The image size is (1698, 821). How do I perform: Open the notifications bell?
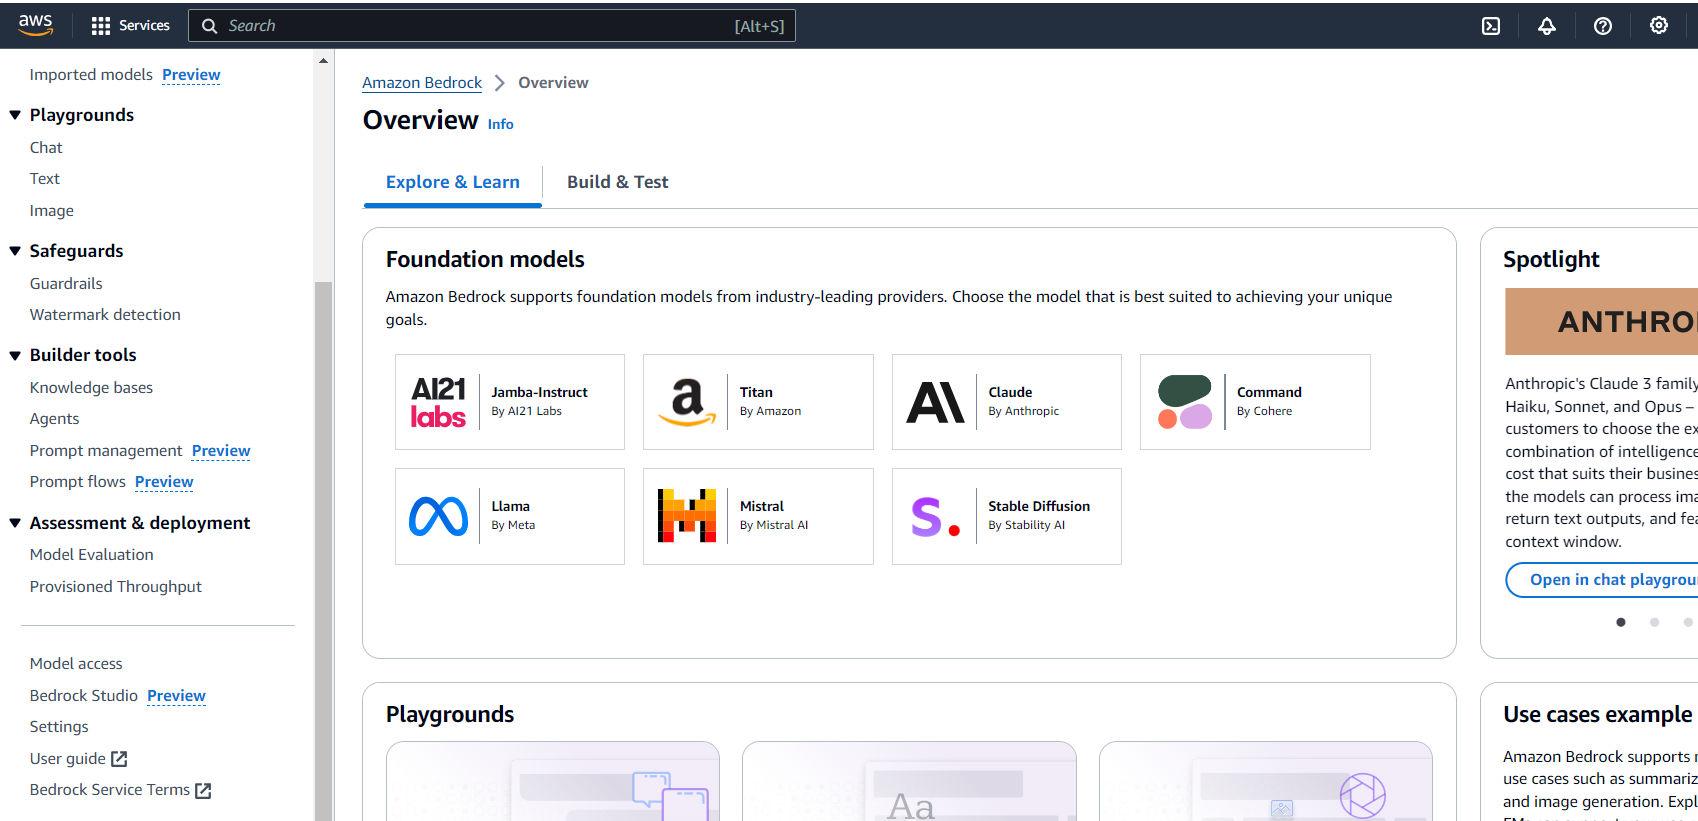(x=1547, y=26)
